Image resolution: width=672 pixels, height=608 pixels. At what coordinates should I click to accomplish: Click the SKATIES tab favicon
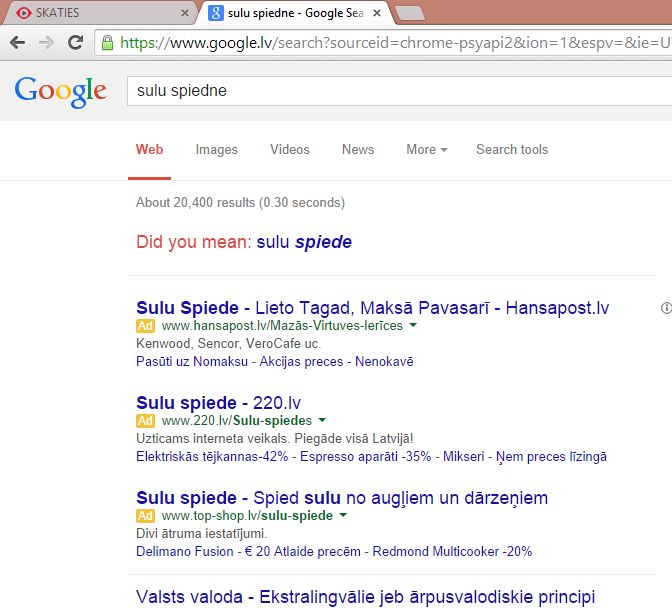(24, 13)
